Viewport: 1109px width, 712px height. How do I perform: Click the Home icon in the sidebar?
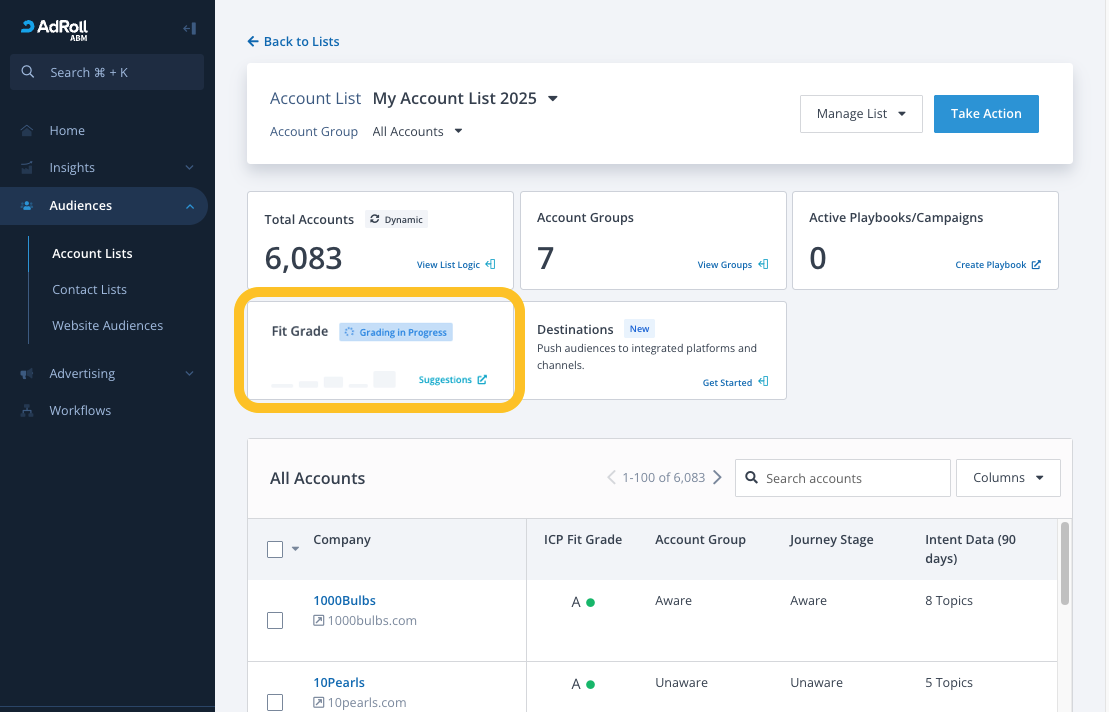tap(27, 131)
